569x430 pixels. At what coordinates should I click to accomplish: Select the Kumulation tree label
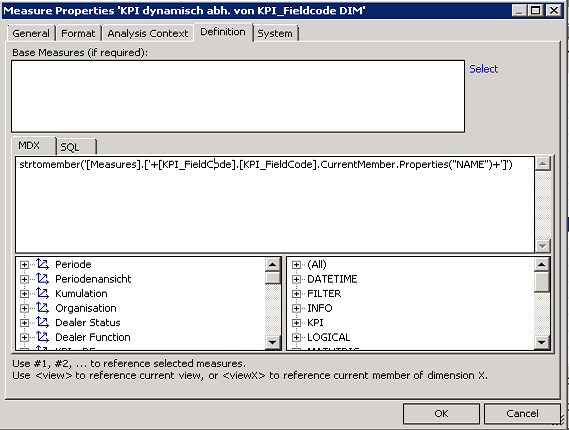81,294
